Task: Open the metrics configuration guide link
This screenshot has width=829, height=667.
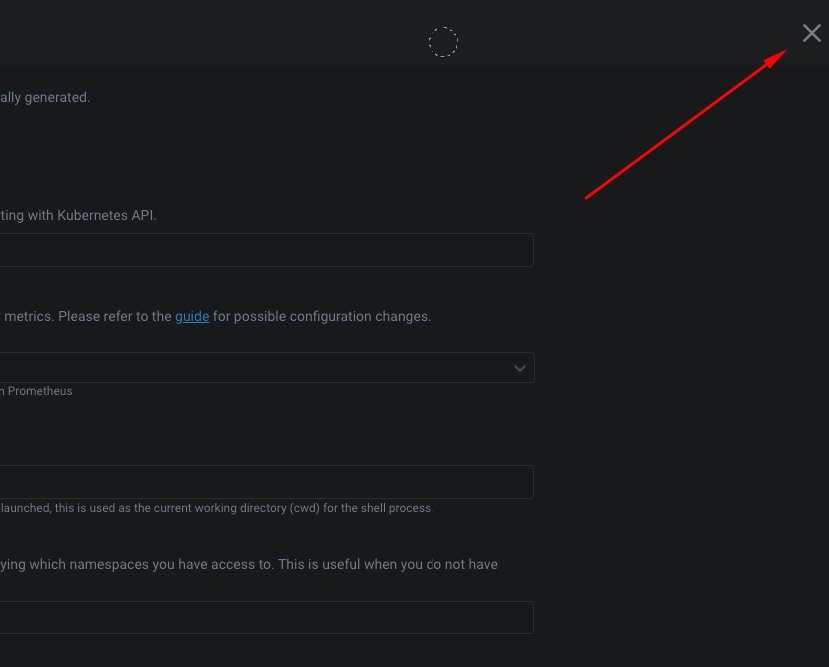Action: (192, 316)
